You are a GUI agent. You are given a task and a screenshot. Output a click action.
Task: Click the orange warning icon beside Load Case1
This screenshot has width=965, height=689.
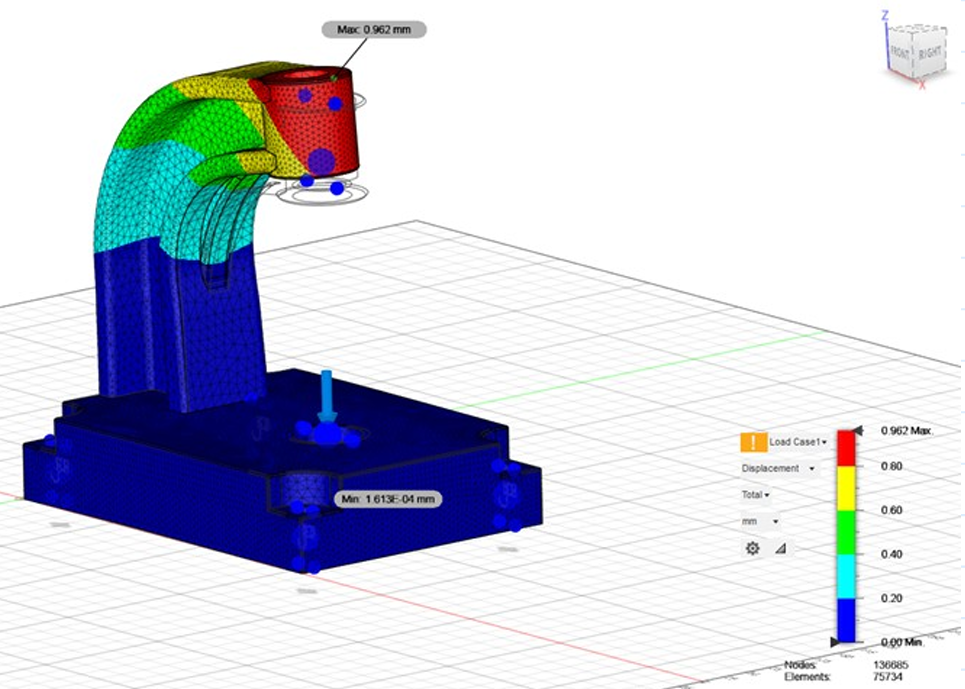click(x=753, y=442)
